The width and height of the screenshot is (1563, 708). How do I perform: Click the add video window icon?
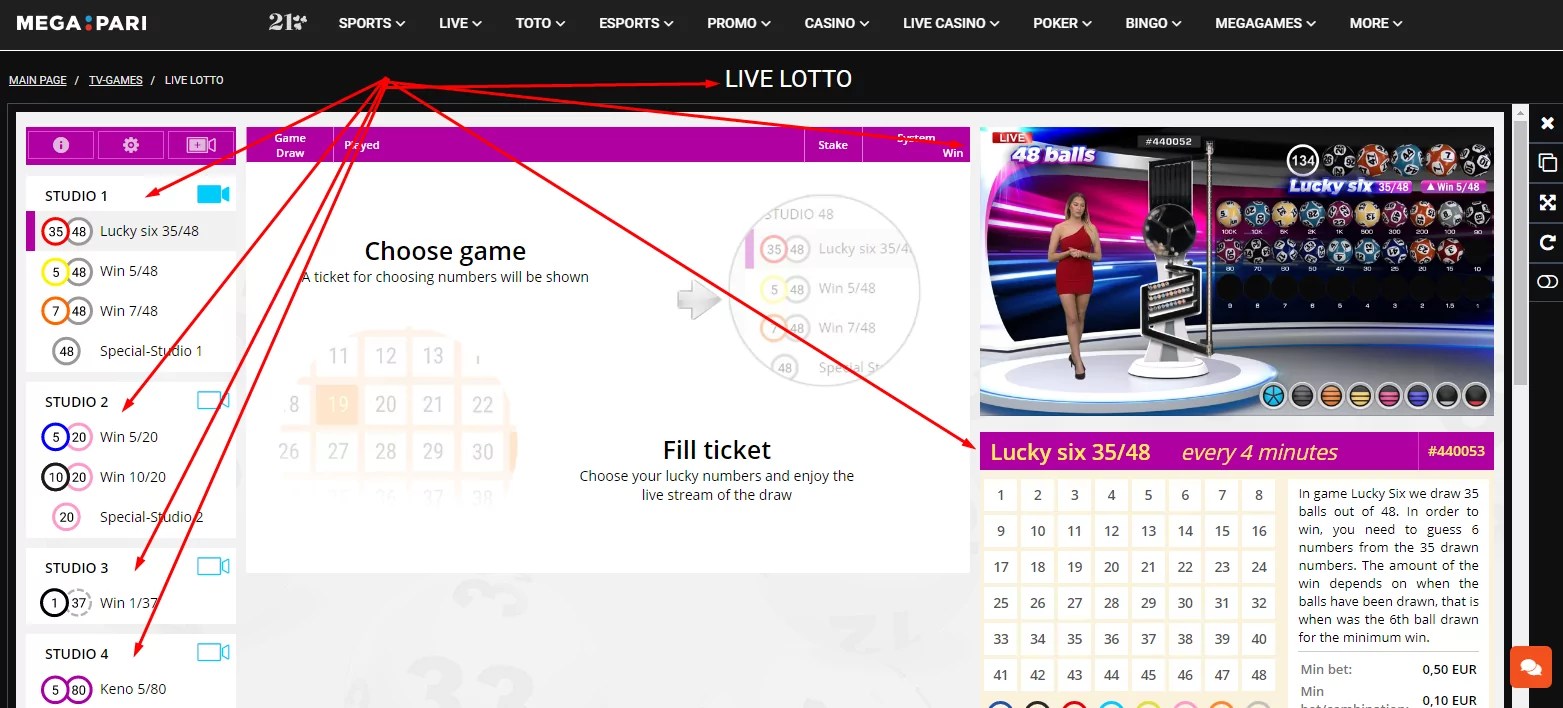coord(200,145)
